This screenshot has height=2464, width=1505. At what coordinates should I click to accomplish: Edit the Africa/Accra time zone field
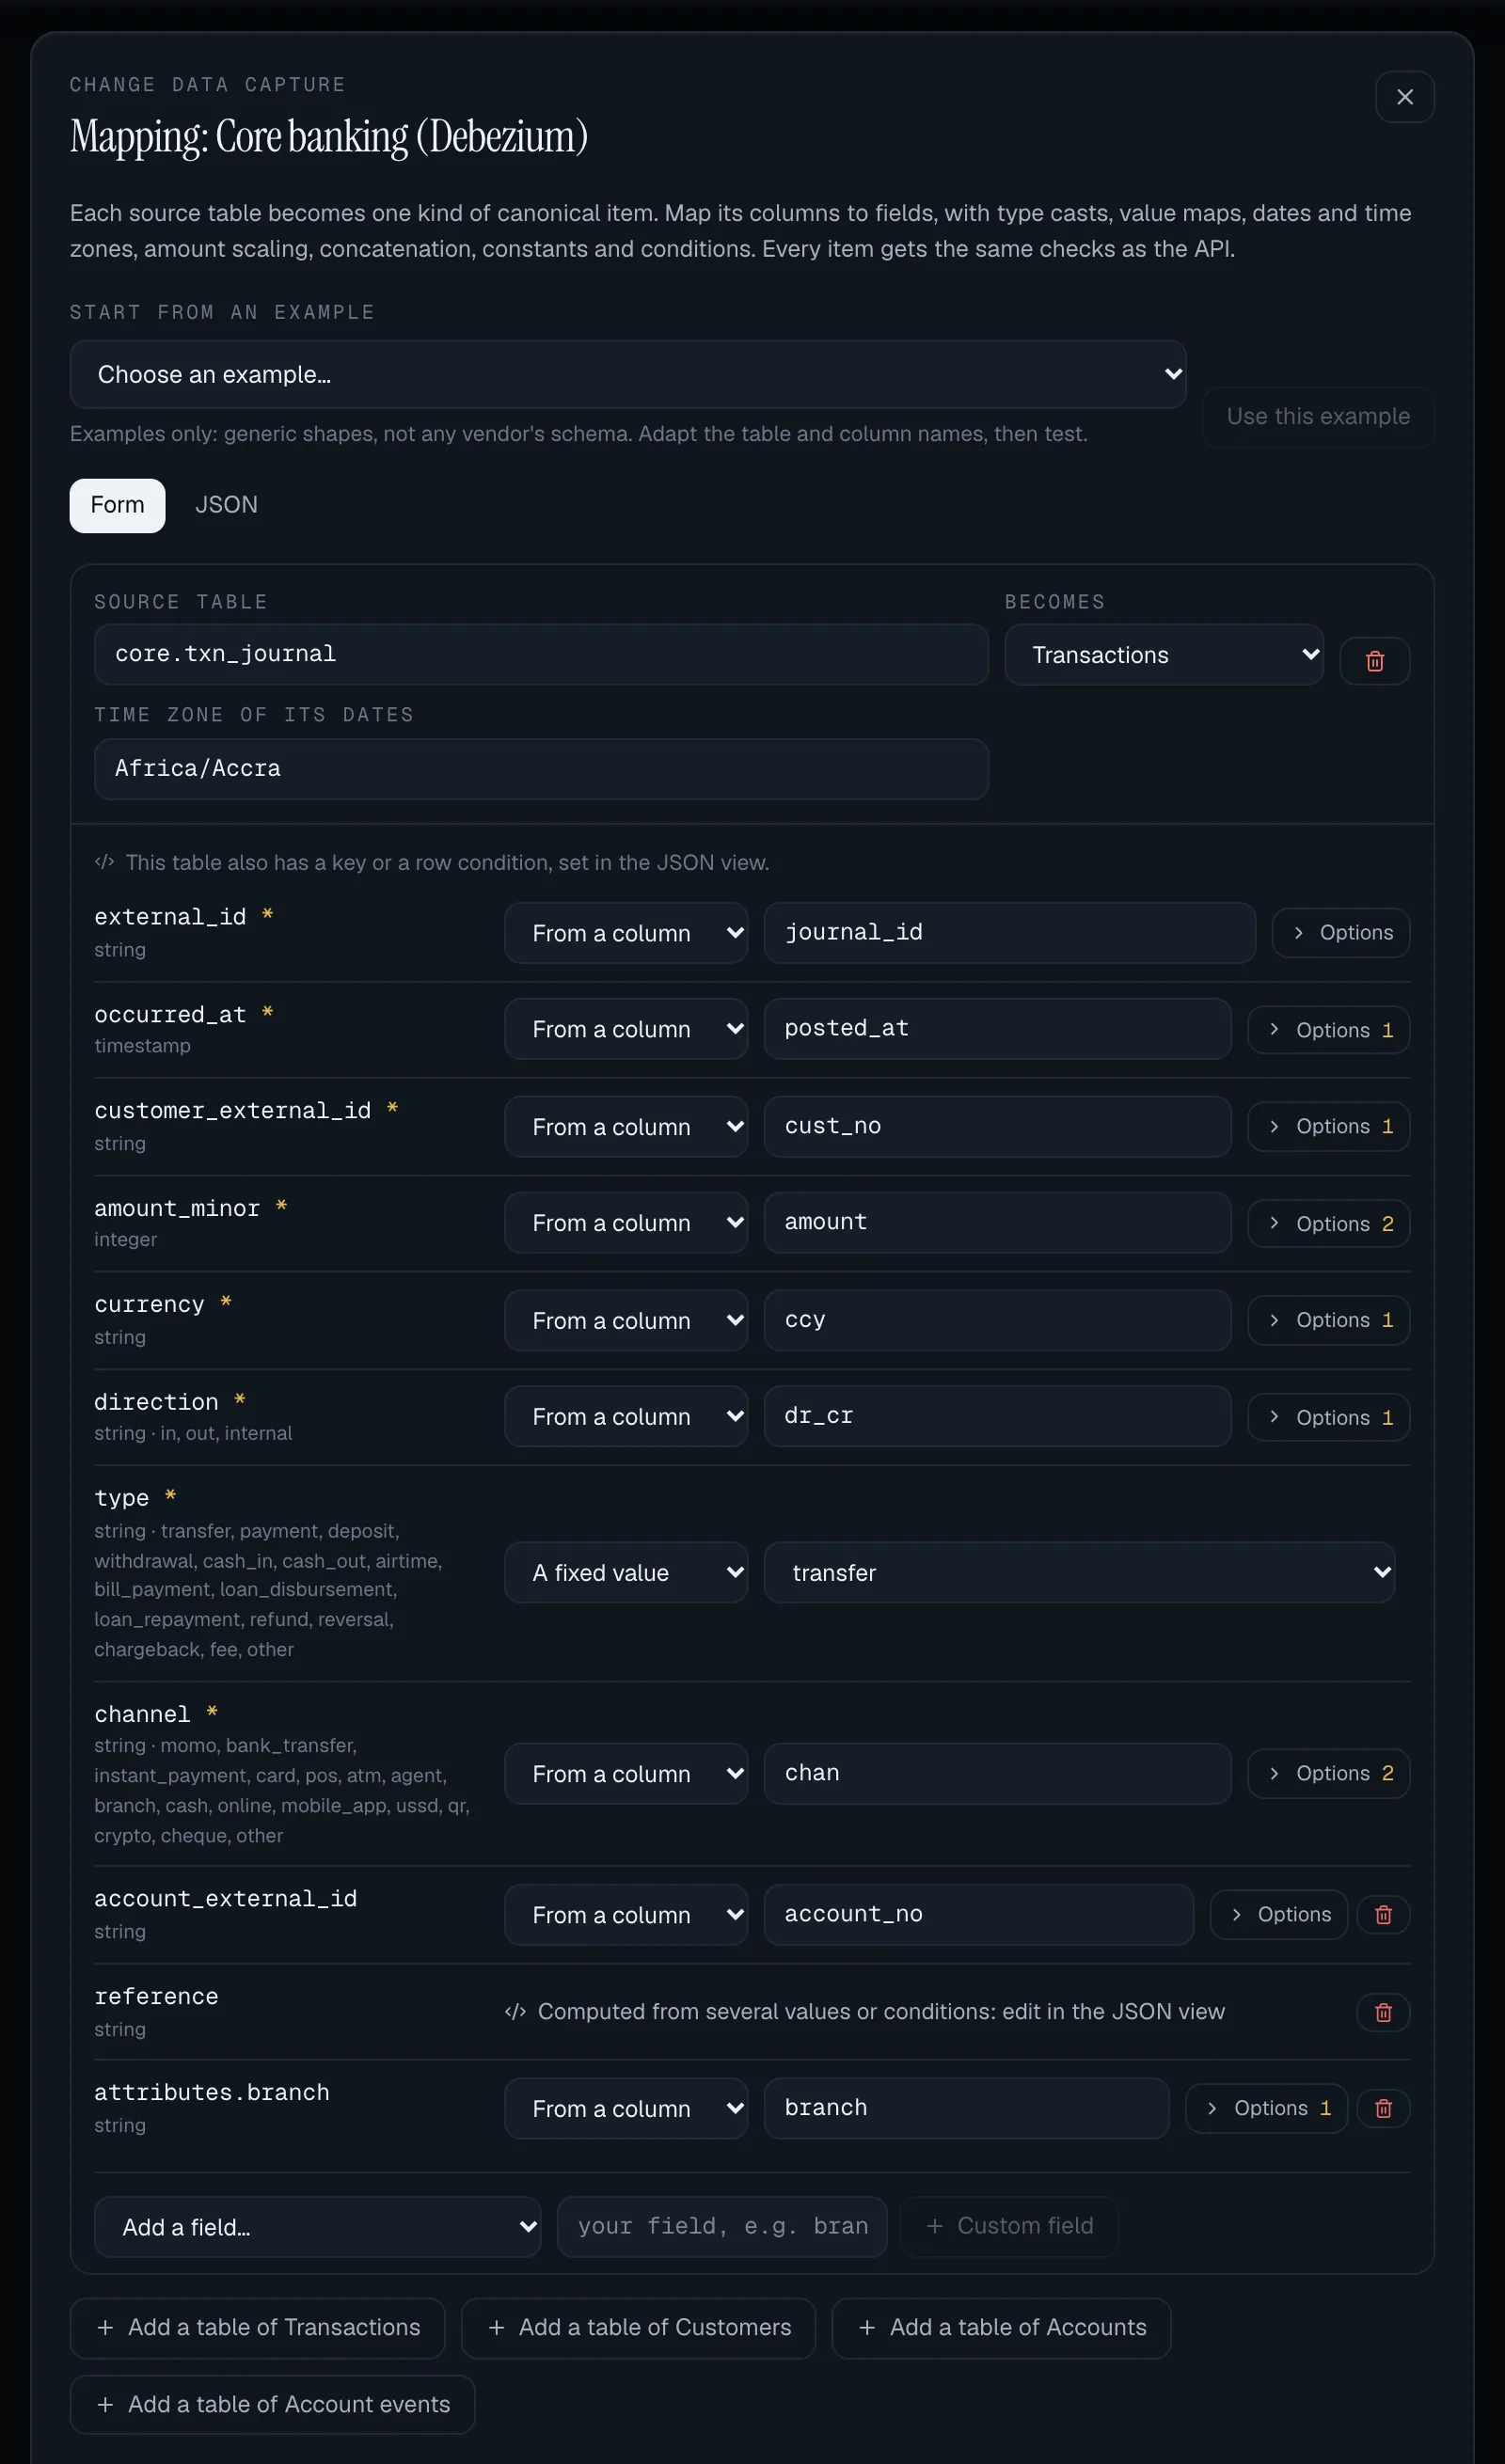click(541, 769)
